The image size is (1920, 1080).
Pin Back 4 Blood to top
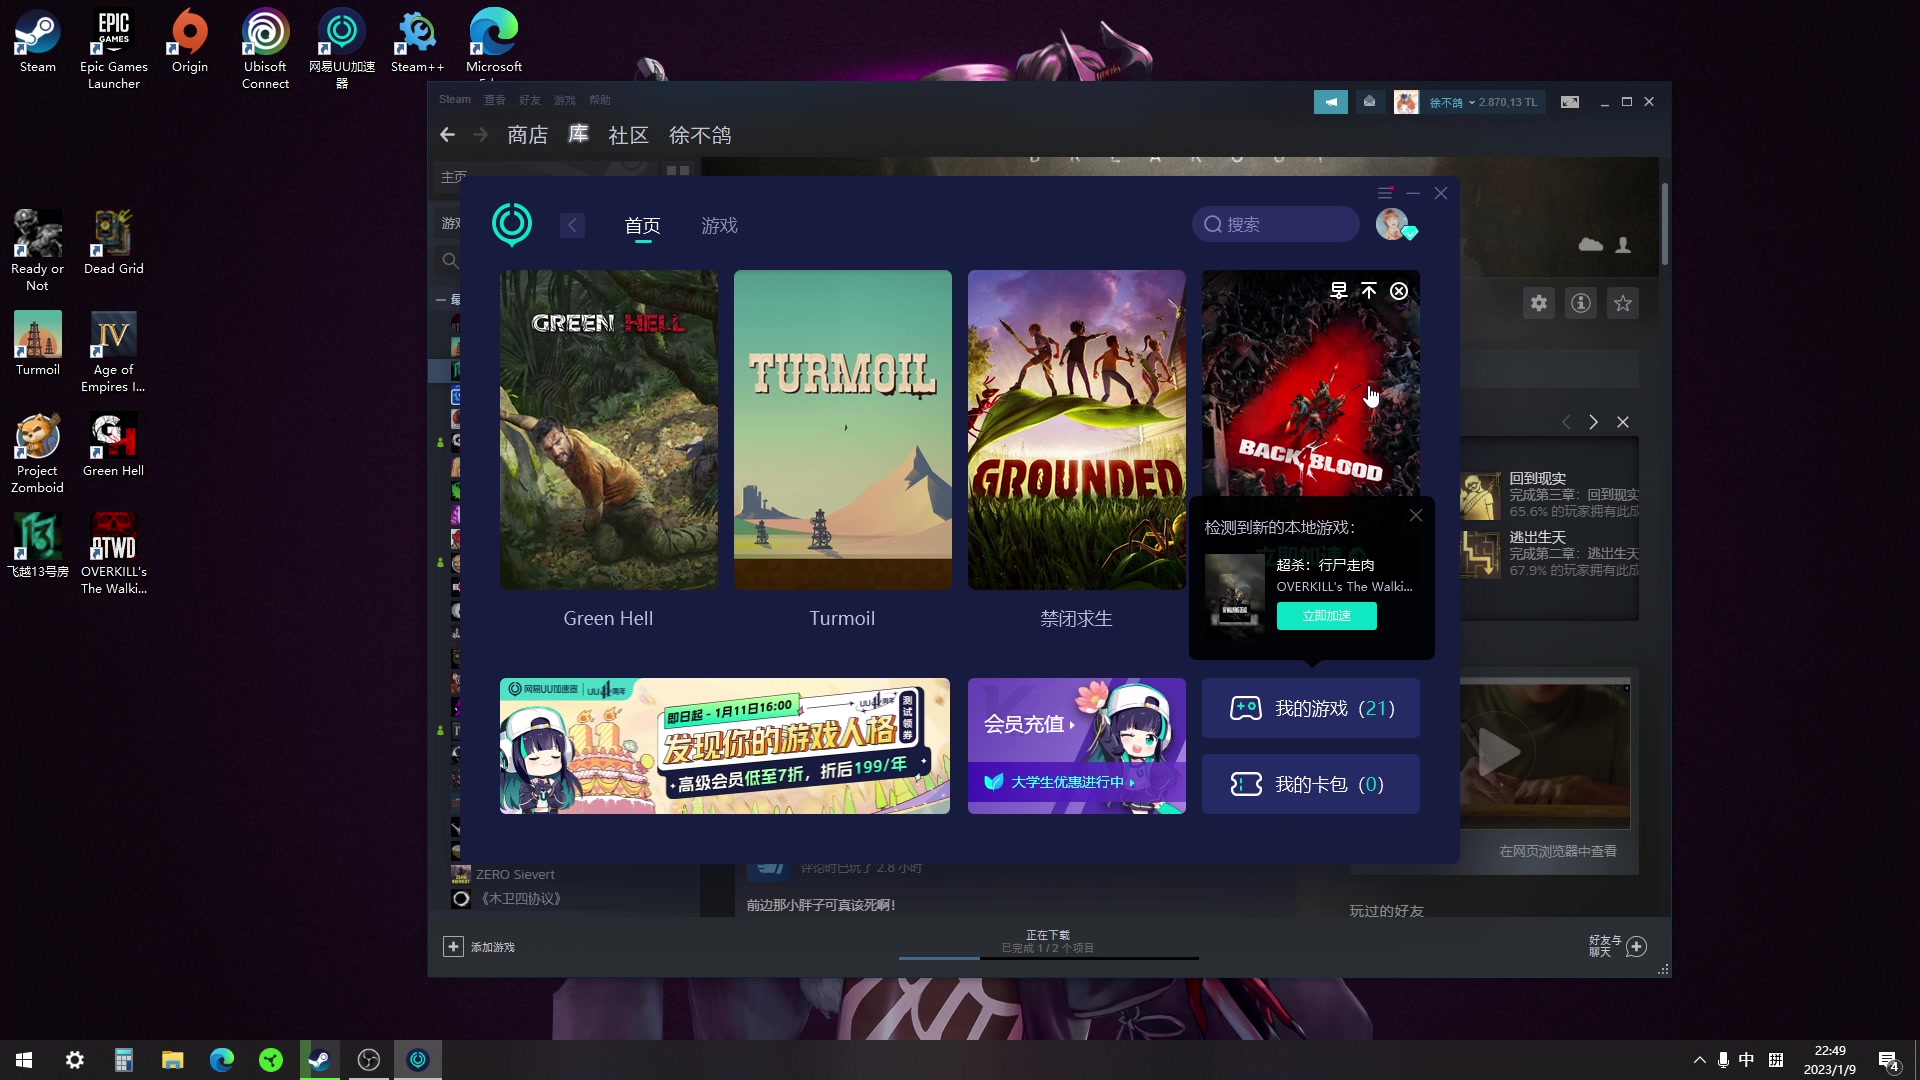(1369, 291)
